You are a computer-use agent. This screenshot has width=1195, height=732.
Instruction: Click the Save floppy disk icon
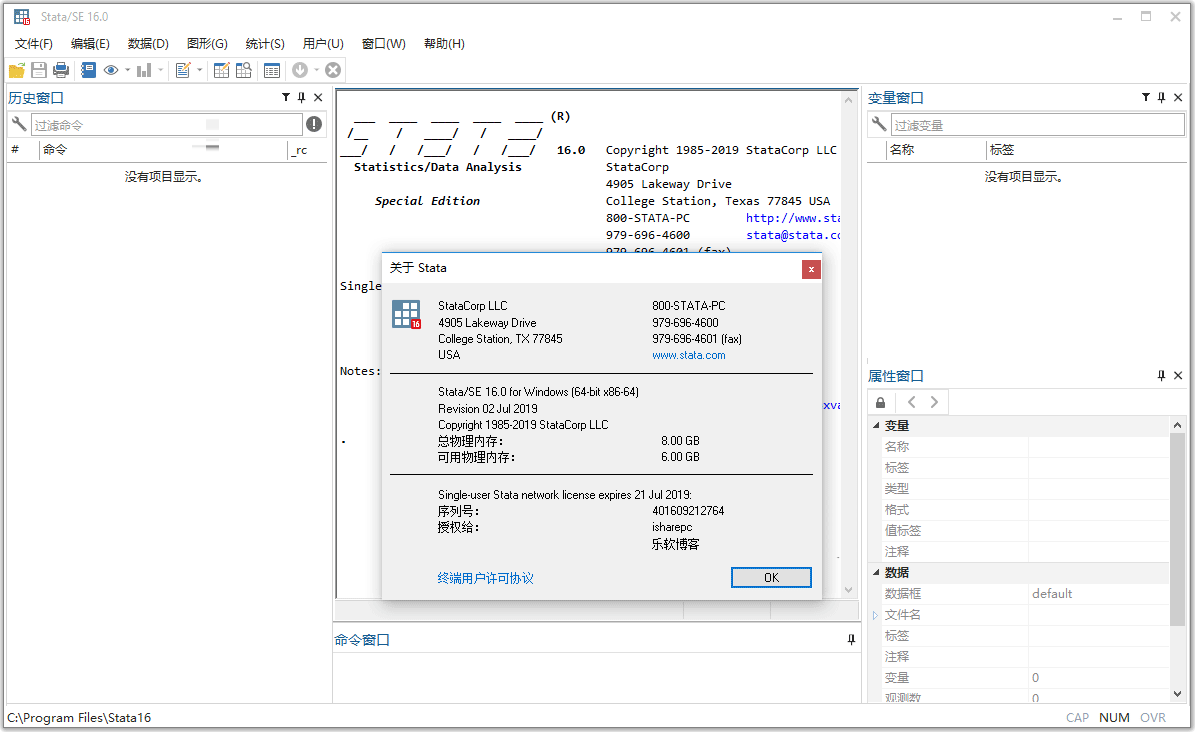click(39, 70)
